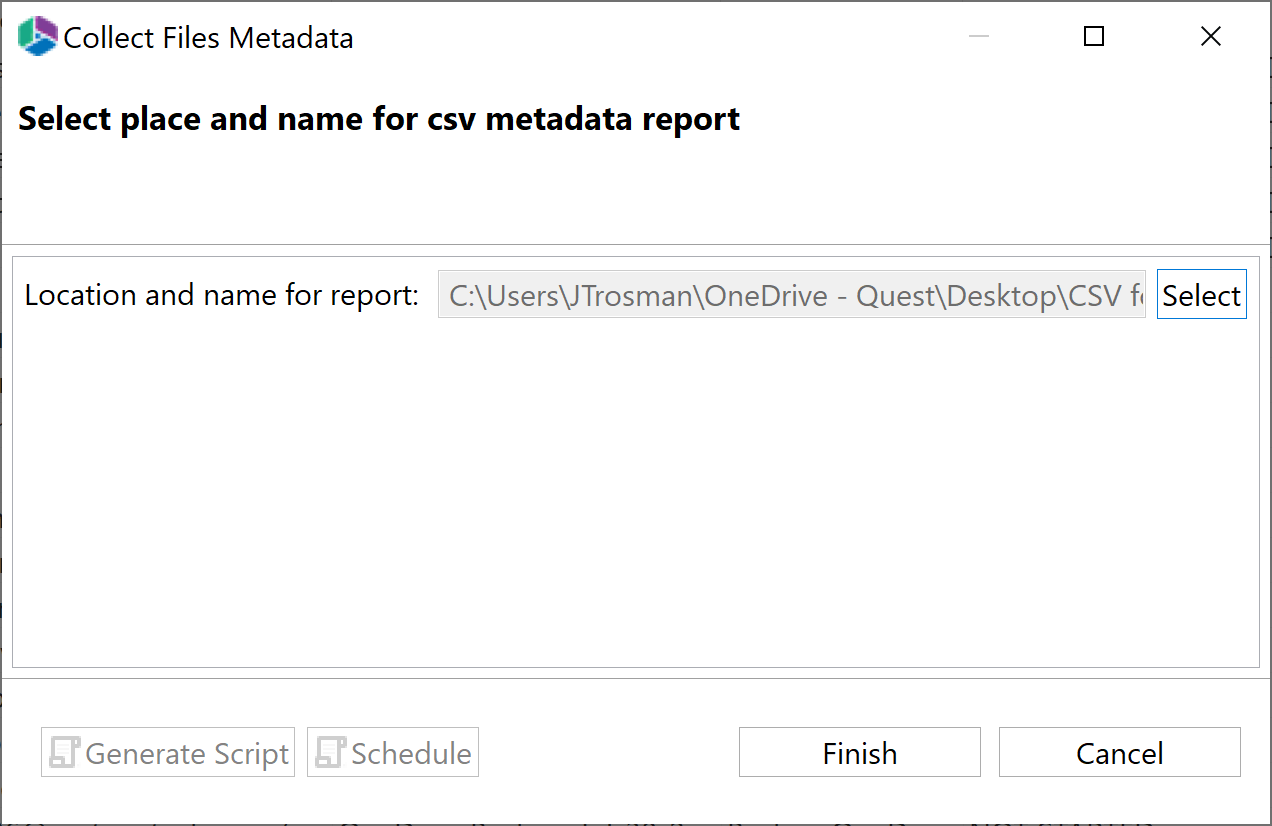Click the Schedule button
Image resolution: width=1272 pixels, height=826 pixels.
pos(392,752)
